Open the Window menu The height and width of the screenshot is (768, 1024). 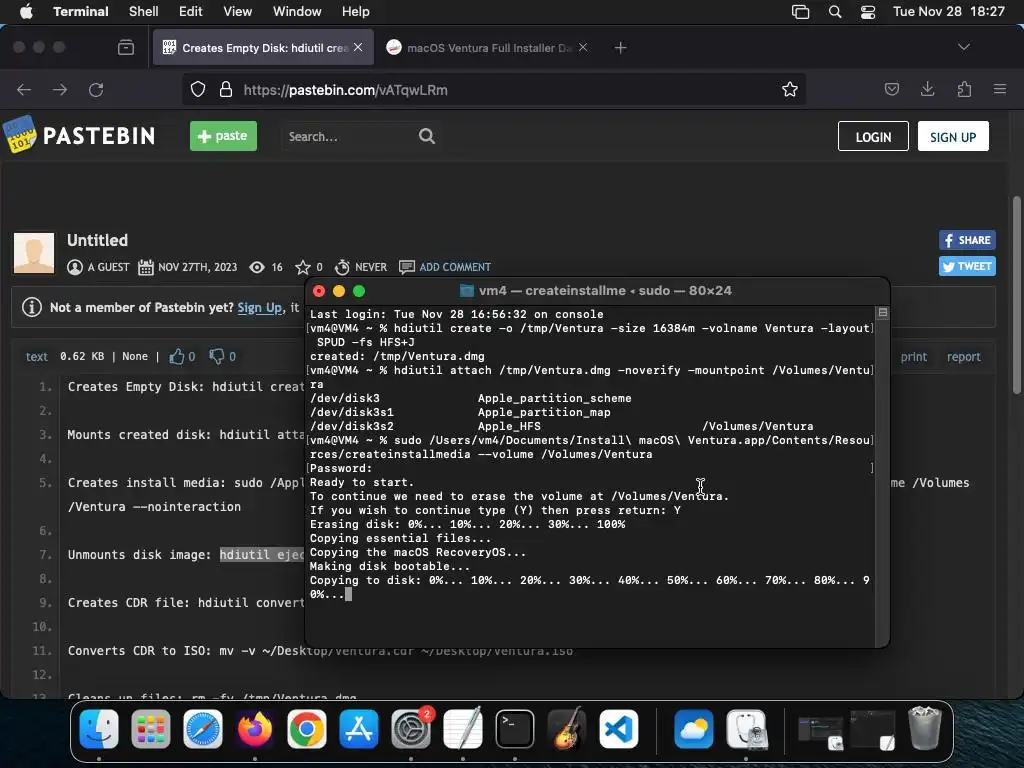[x=296, y=11]
